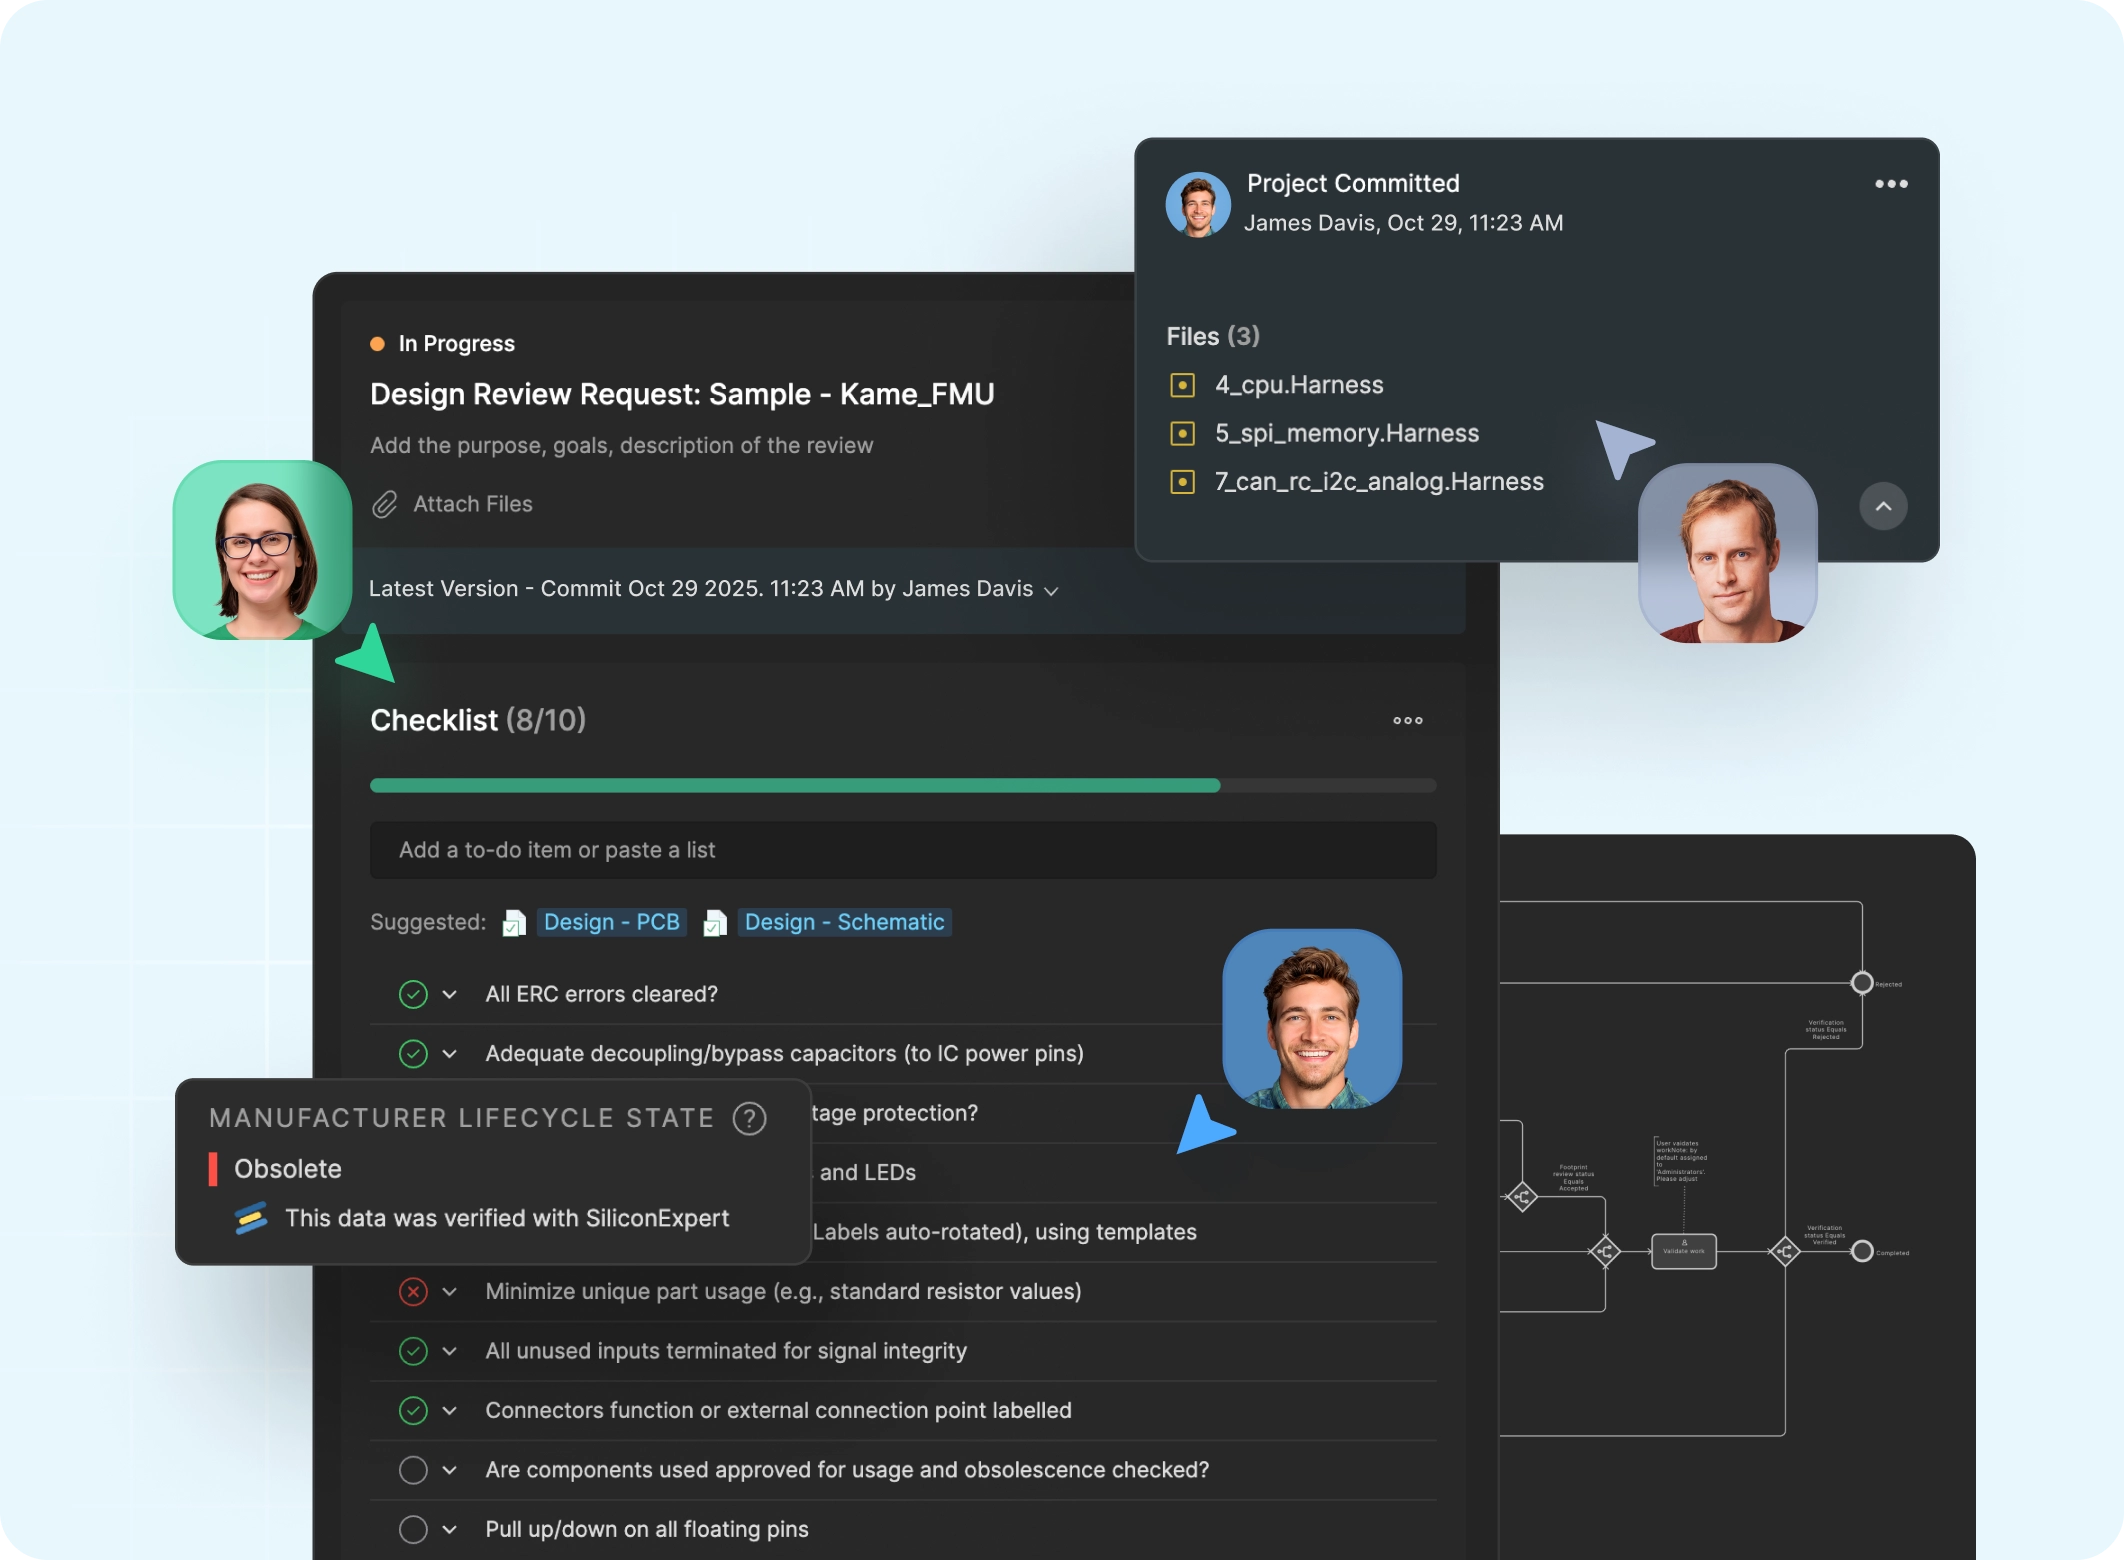Image resolution: width=2124 pixels, height=1560 pixels.
Task: Expand the All unused inputs terminated item
Action: (x=450, y=1351)
